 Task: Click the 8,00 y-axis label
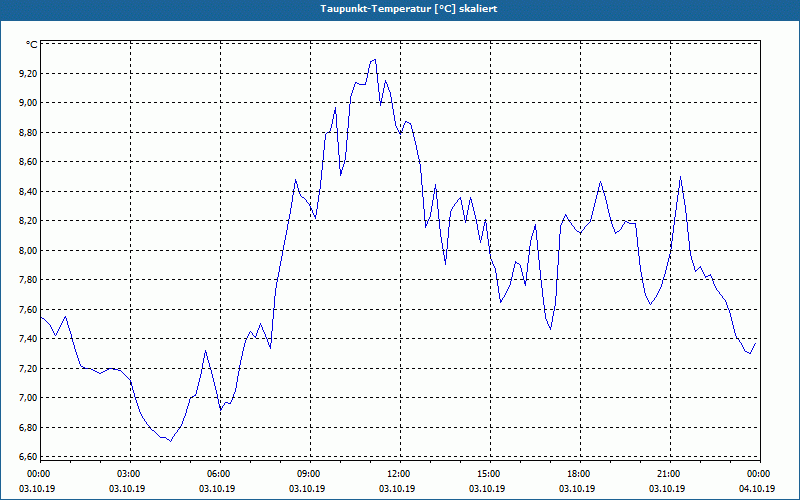point(29,251)
